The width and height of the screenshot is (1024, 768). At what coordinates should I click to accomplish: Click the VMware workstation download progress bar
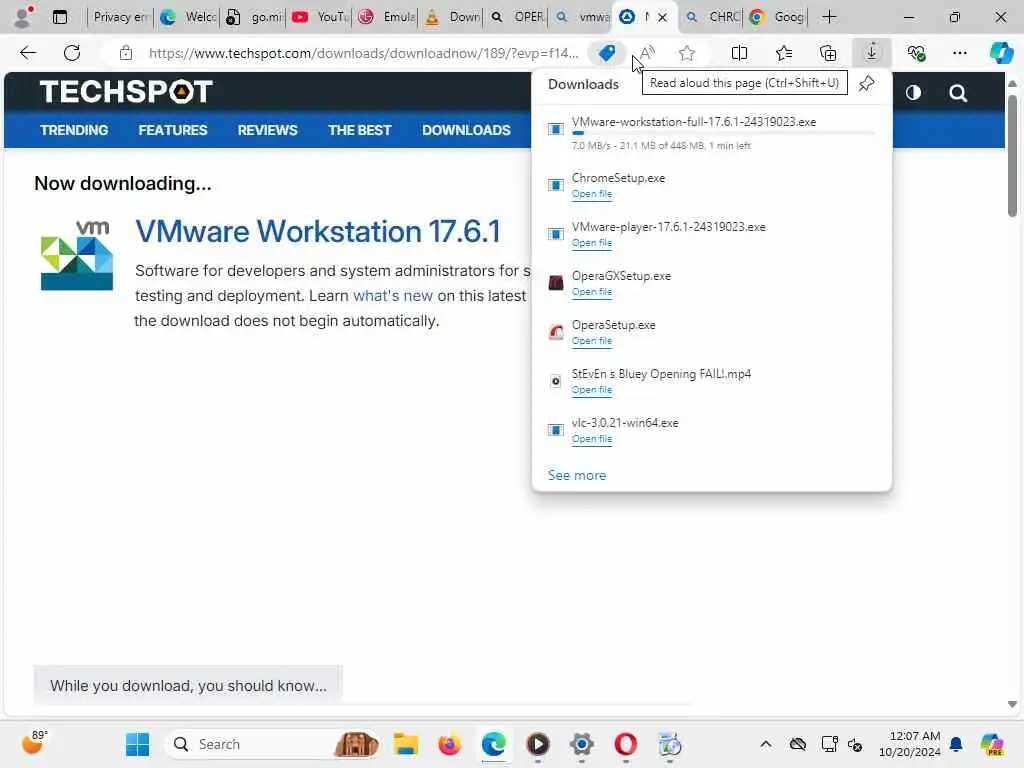click(x=723, y=133)
